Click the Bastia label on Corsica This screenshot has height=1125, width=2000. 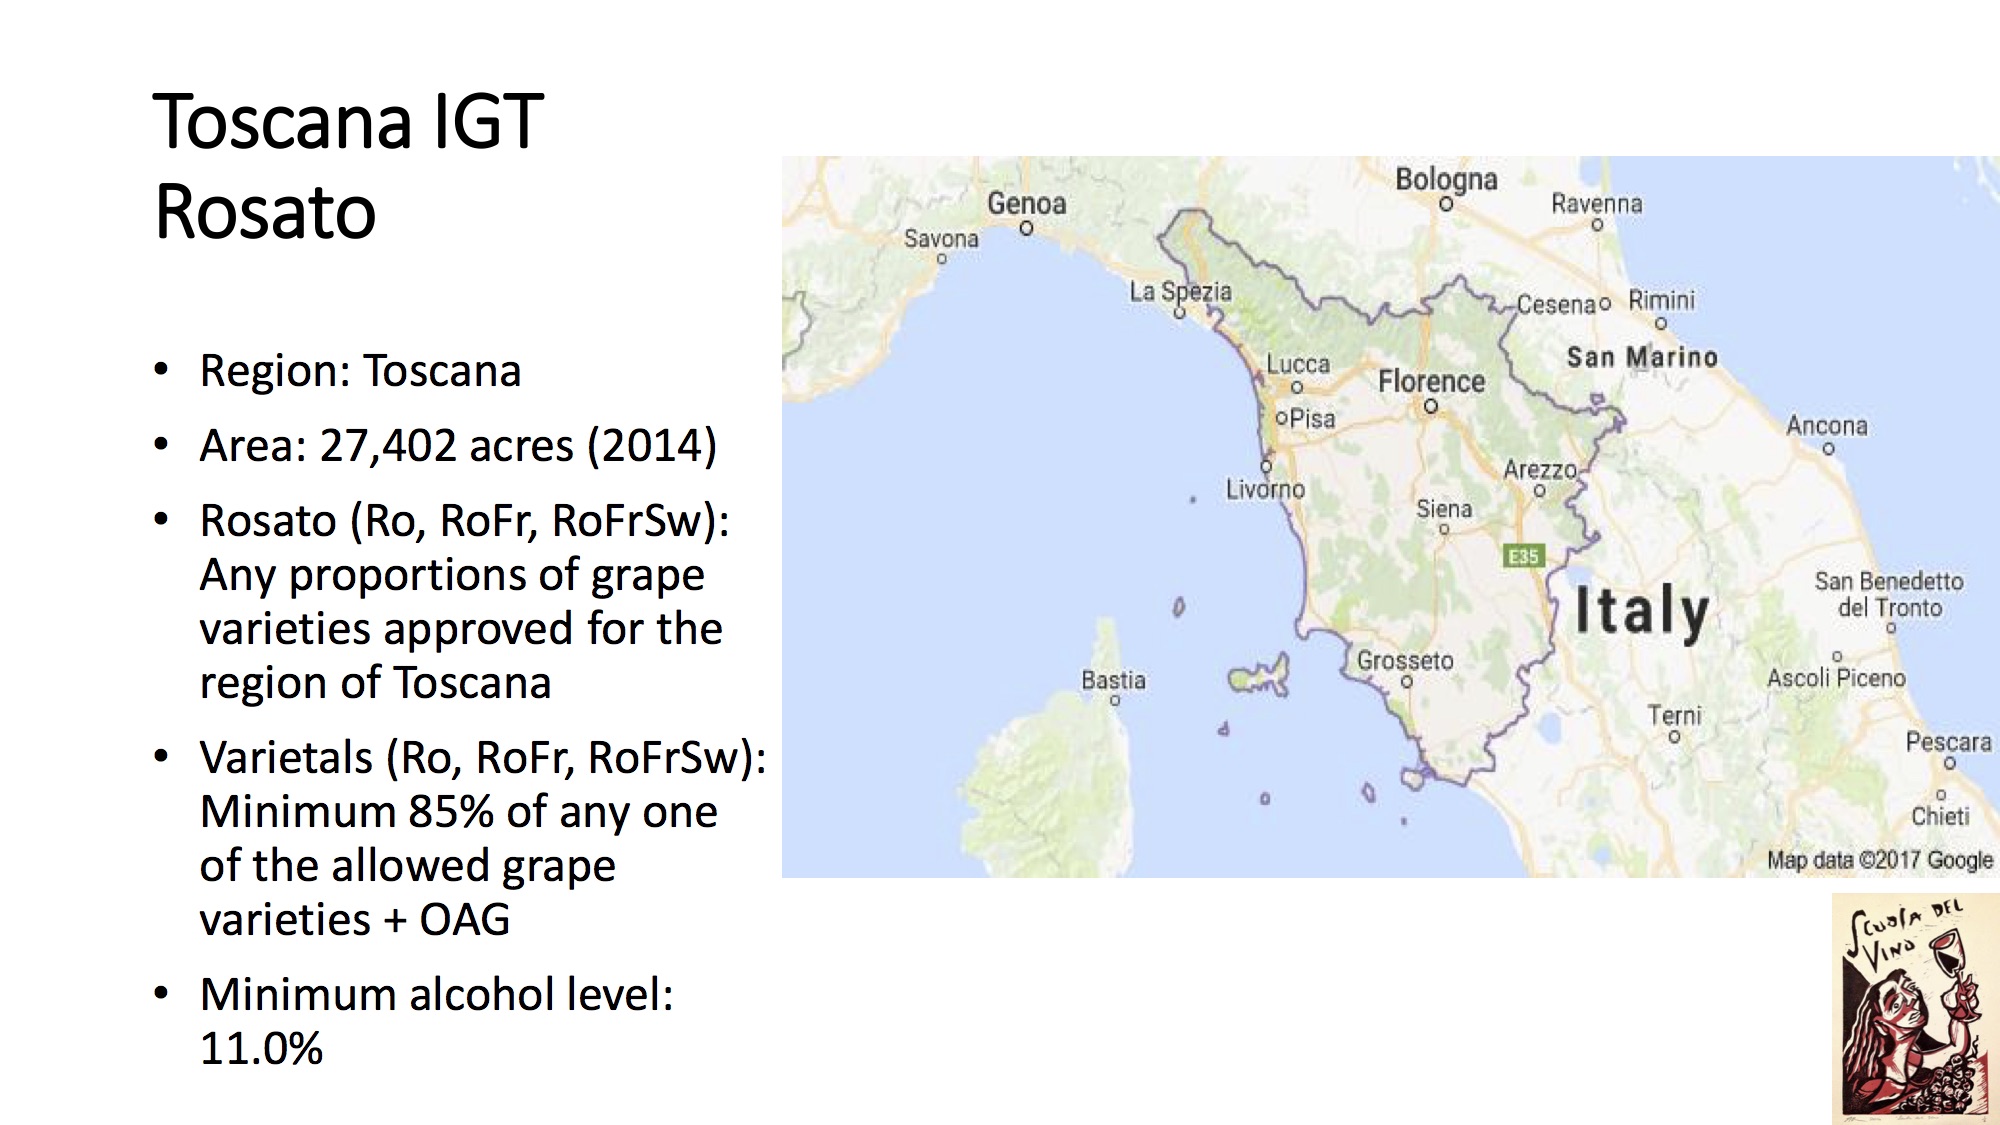tap(1113, 680)
